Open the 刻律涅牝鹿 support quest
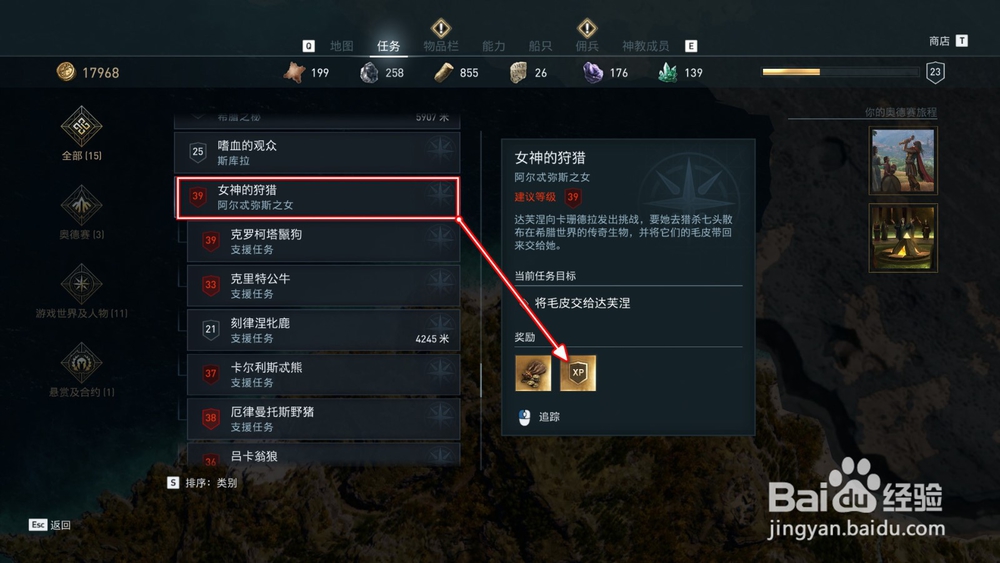1000x563 pixels. [323, 330]
